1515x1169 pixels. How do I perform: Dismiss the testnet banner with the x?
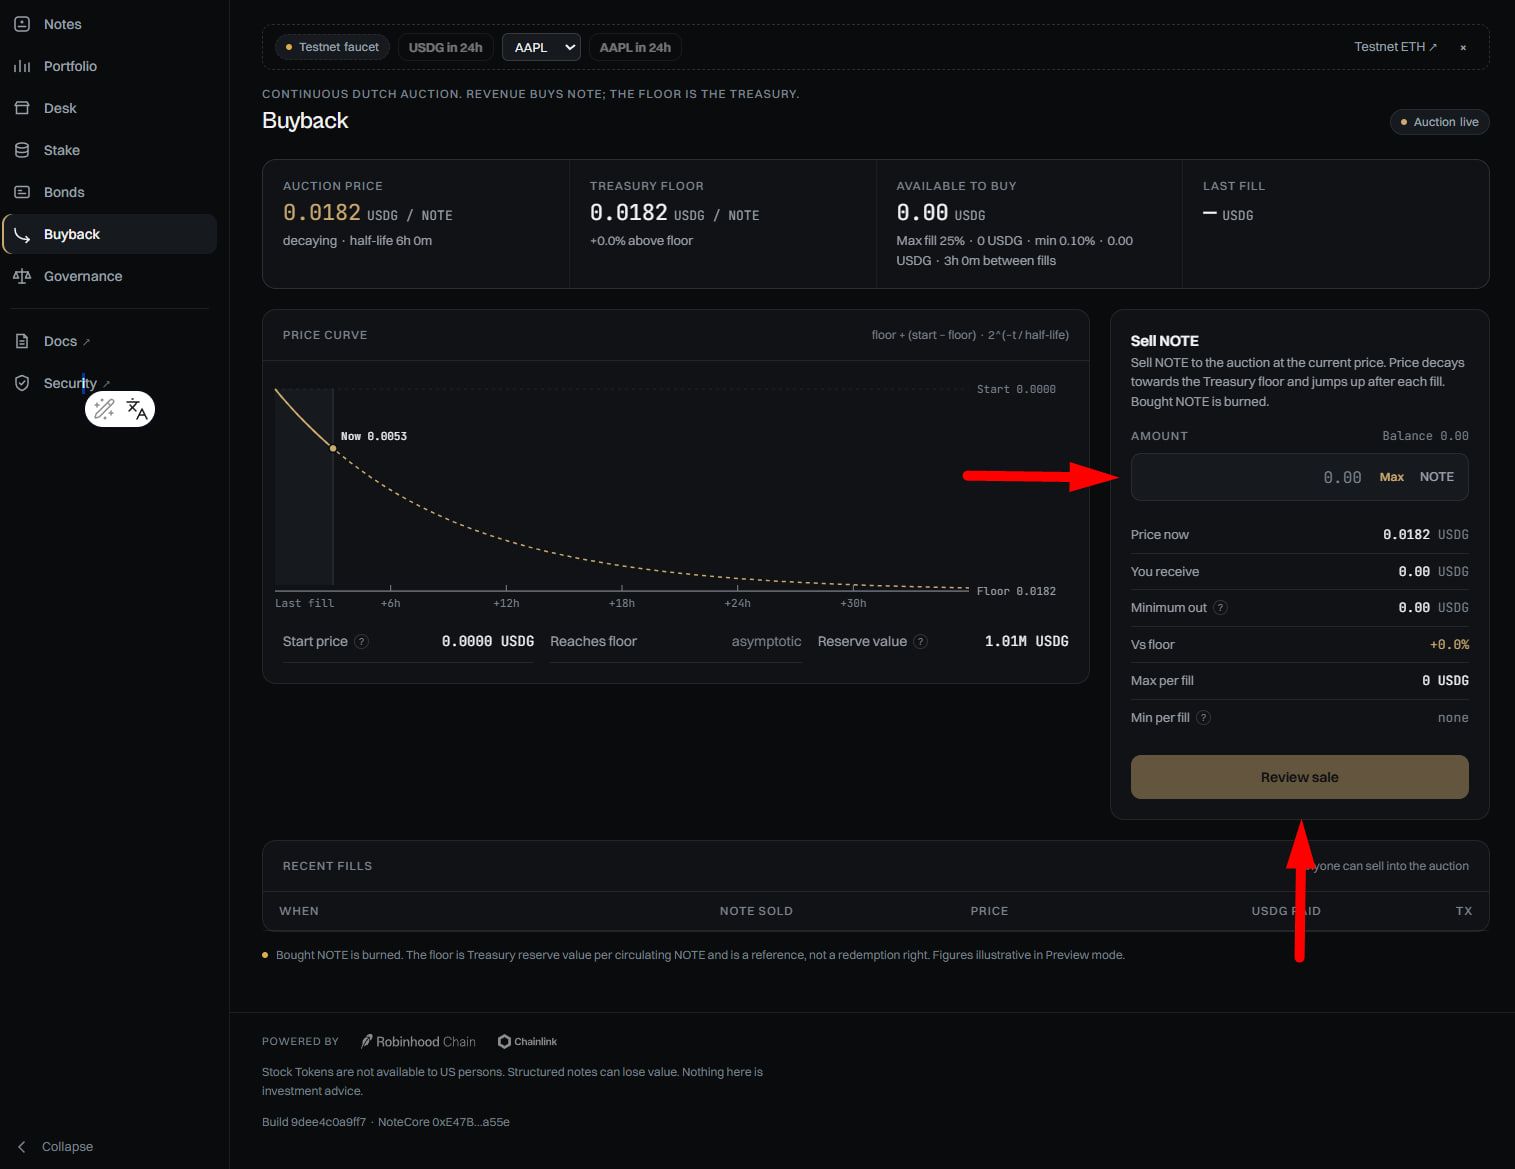click(x=1463, y=47)
